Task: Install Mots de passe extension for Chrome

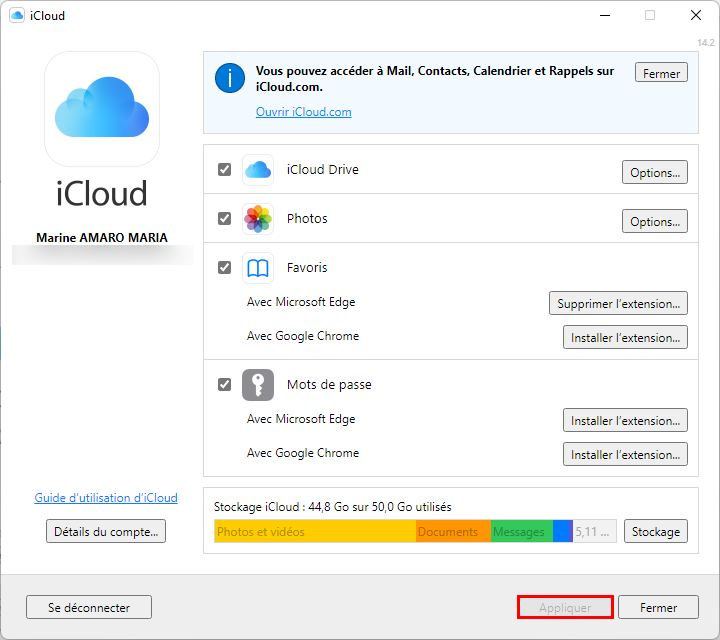Action: click(x=625, y=455)
